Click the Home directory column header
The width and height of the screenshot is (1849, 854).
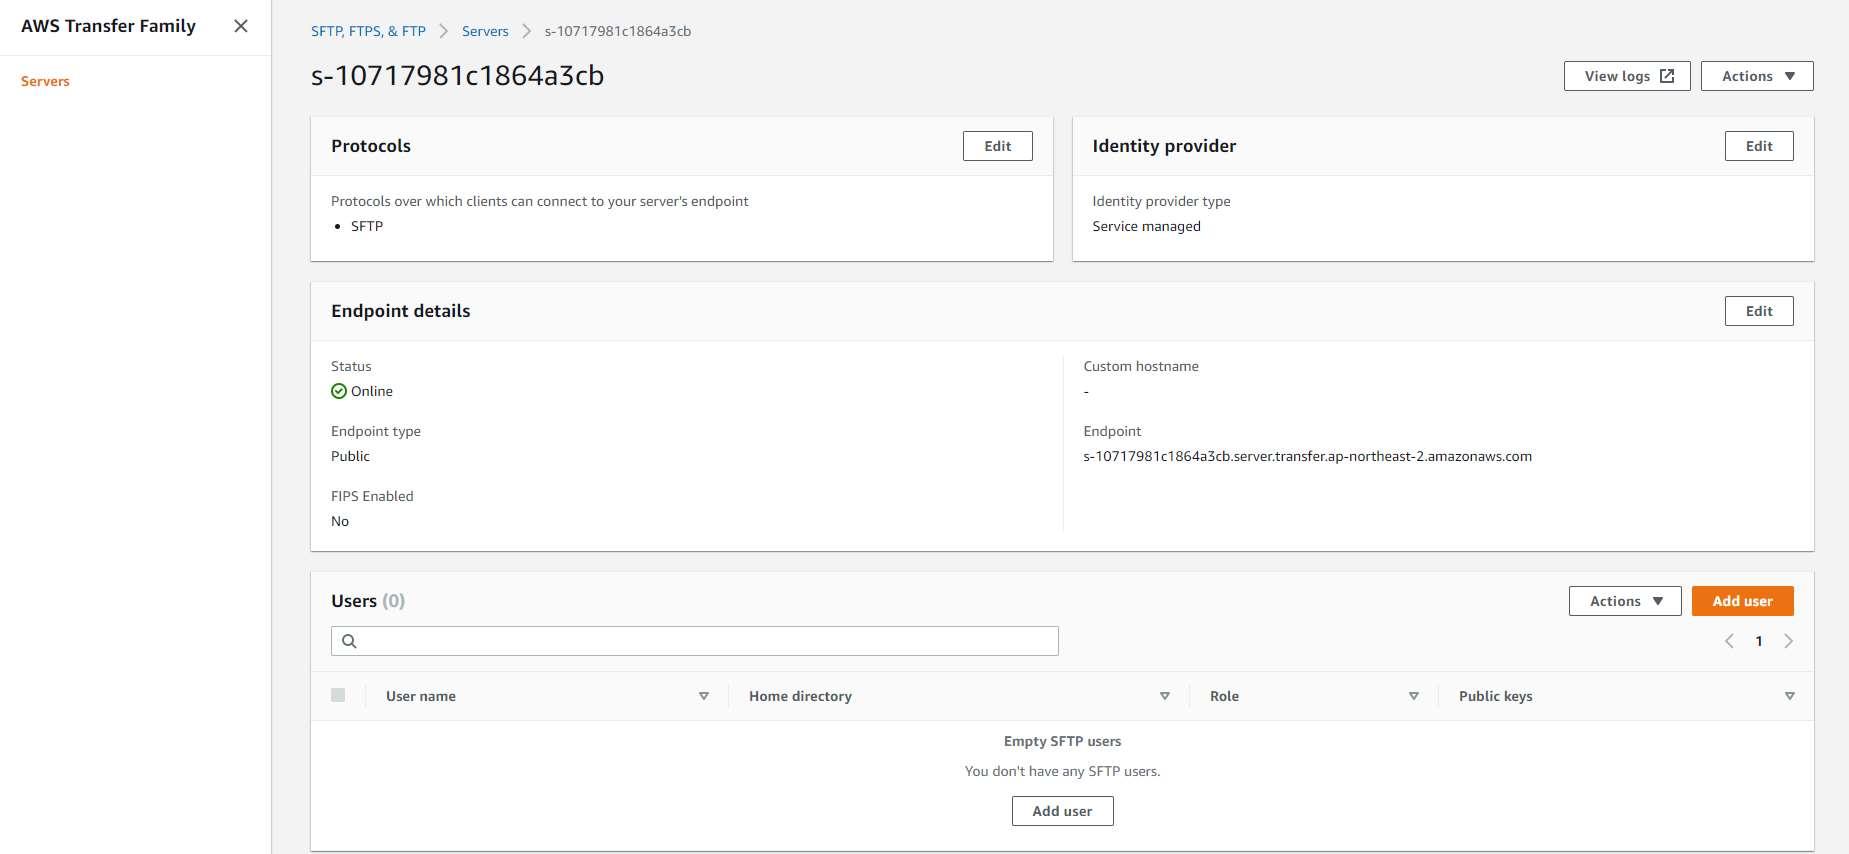(800, 696)
